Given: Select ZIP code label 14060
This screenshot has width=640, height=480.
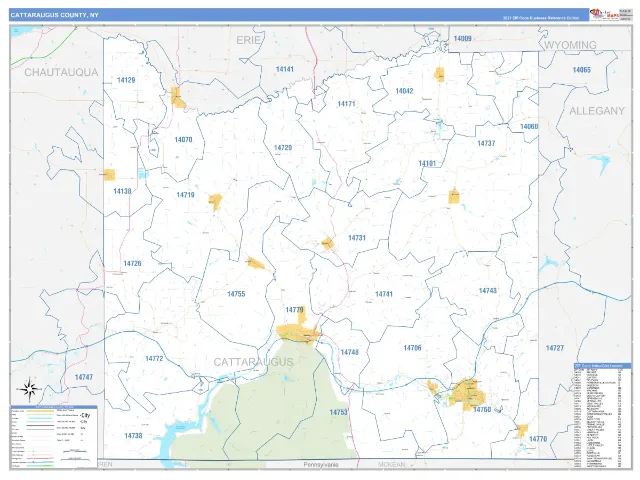Looking at the screenshot, I should pos(529,127).
